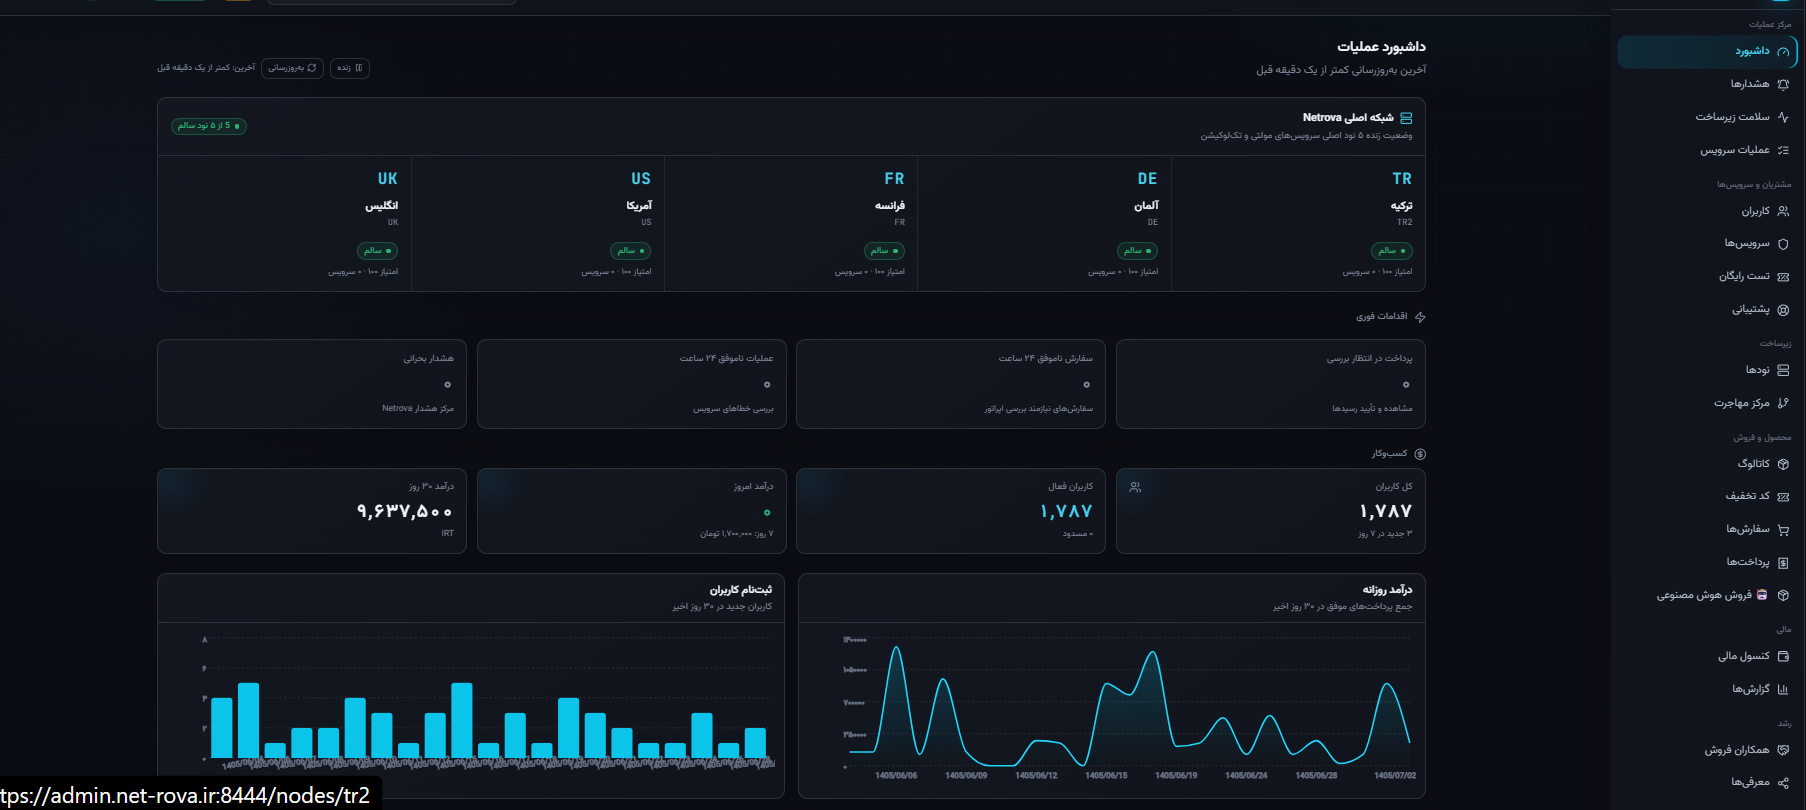Click the cart icon for سفارش‌ها
The image size is (1806, 810).
tap(1783, 530)
